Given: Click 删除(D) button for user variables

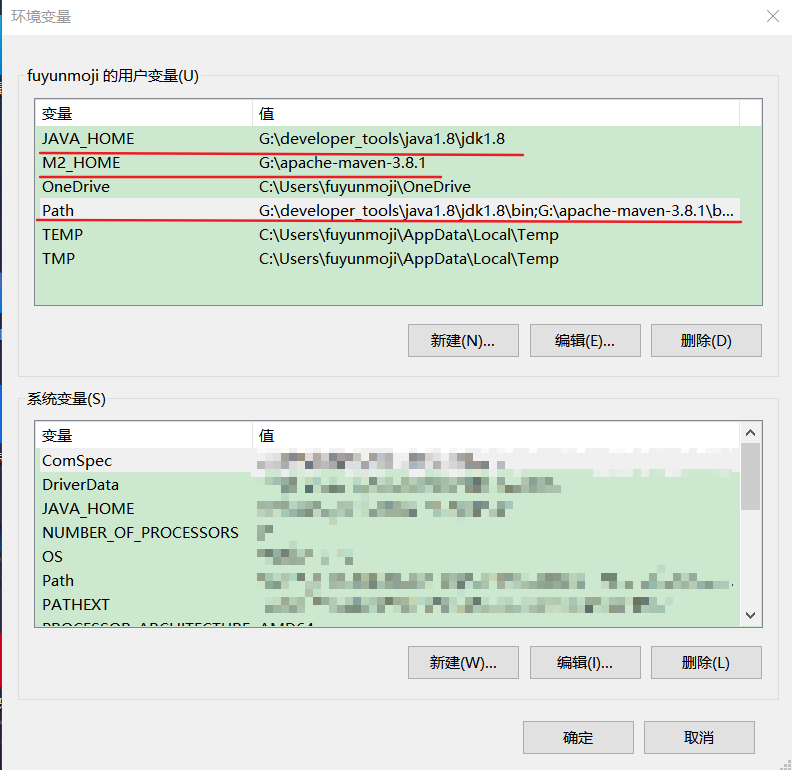Looking at the screenshot, I should tap(706, 341).
